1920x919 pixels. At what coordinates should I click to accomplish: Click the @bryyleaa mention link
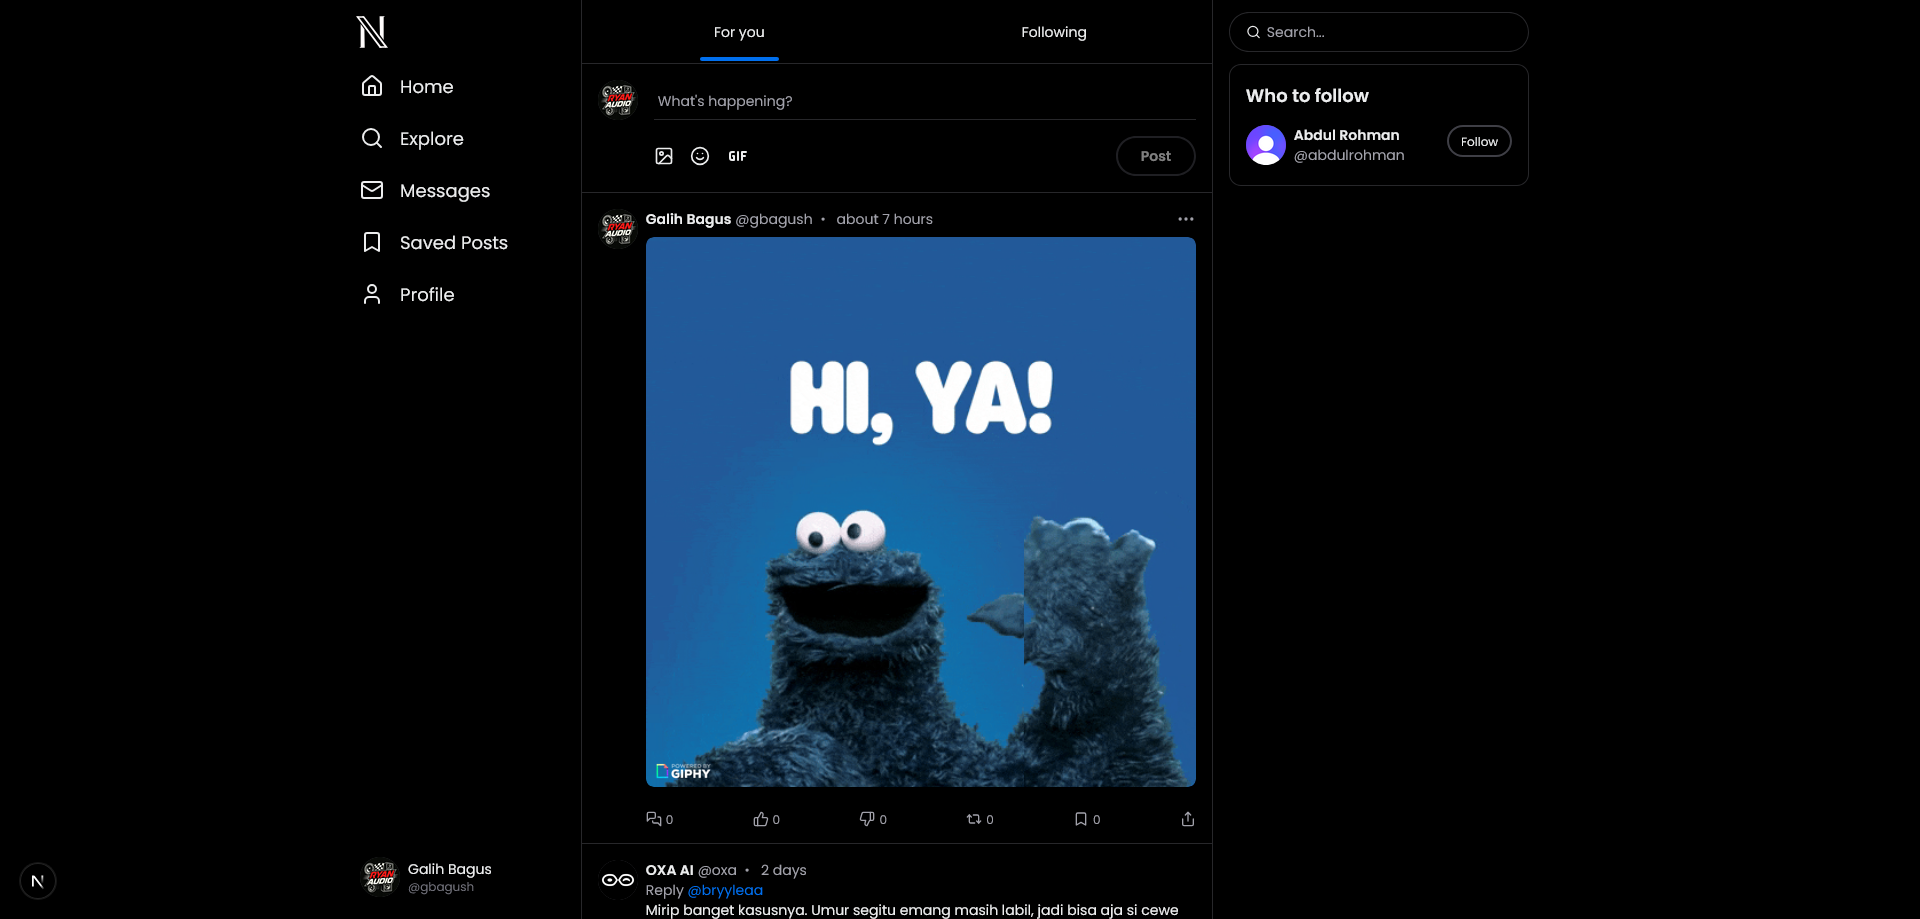pyautogui.click(x=725, y=890)
